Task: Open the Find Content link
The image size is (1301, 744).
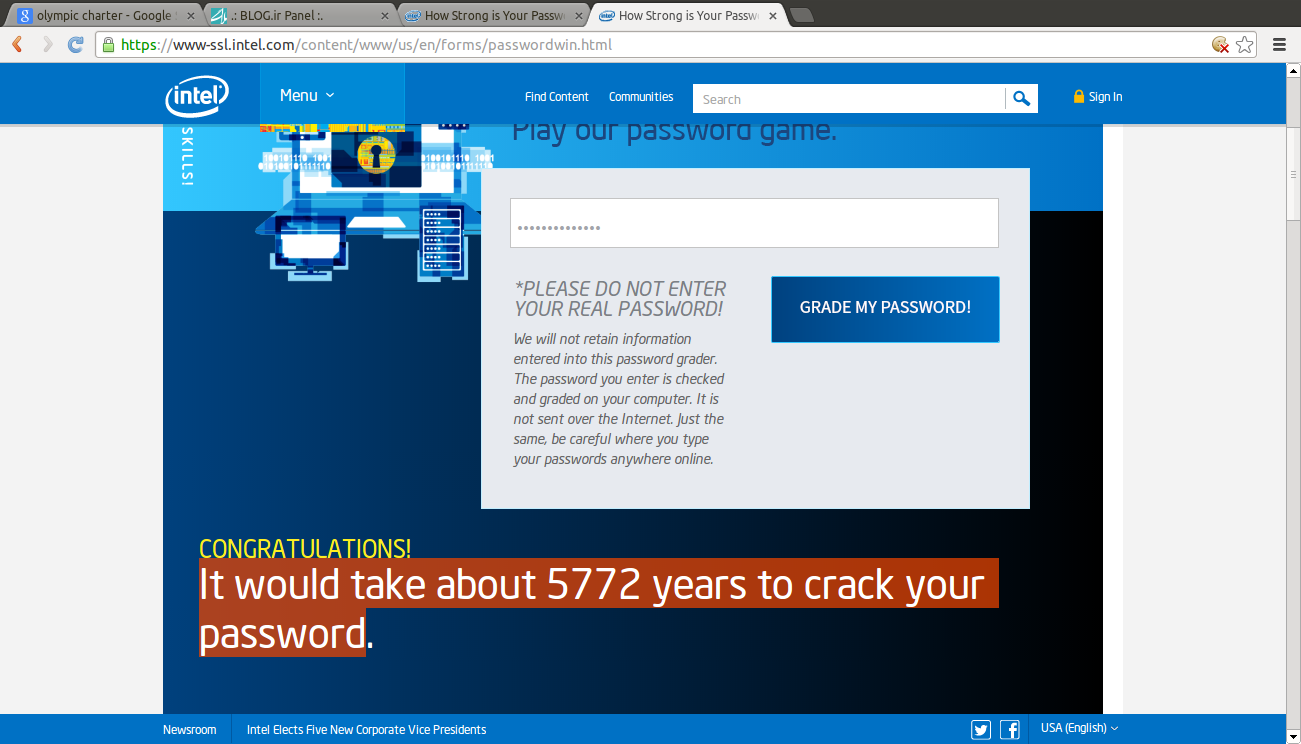Action: 556,97
